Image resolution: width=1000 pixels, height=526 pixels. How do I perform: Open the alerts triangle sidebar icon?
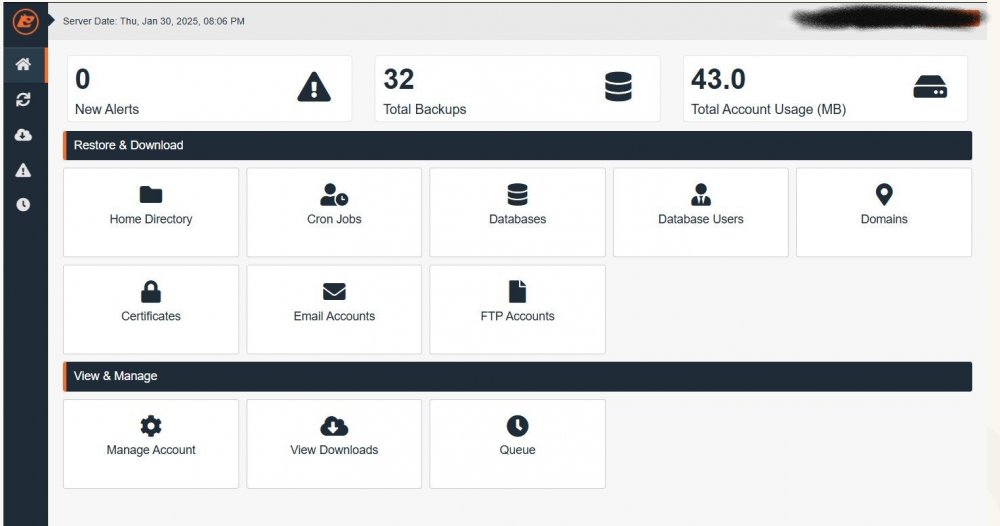click(24, 170)
